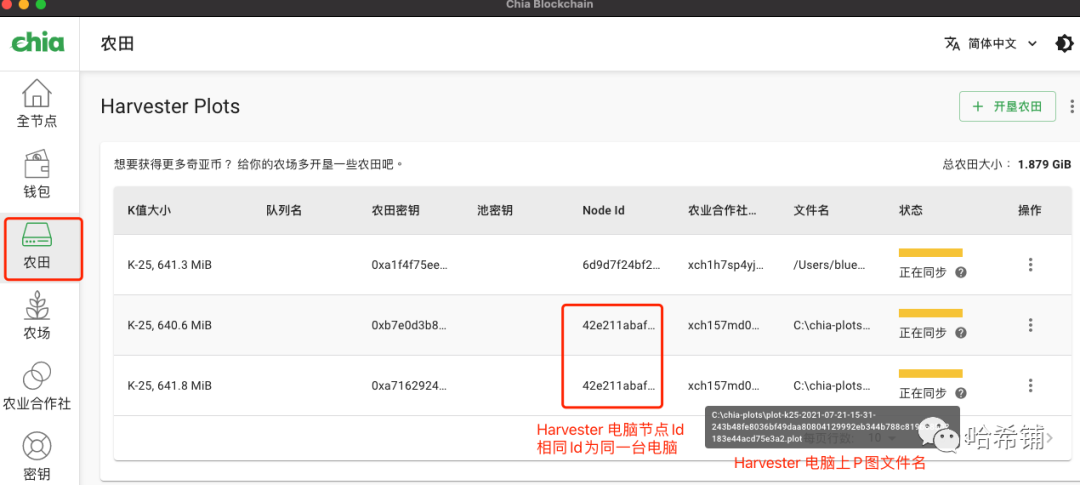Click help icon in 641.8 MiB row status
1080x485 pixels.
[961, 393]
